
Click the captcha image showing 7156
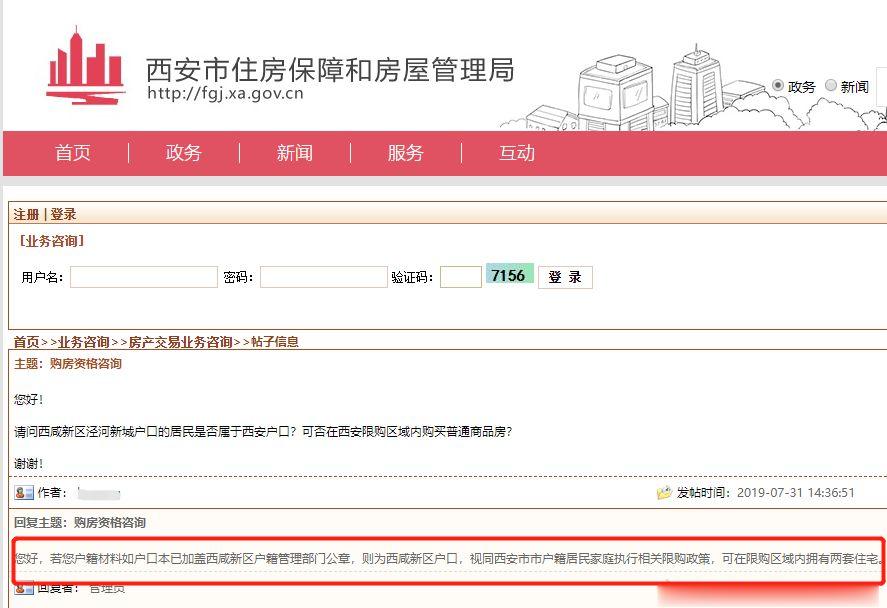[x=510, y=273]
